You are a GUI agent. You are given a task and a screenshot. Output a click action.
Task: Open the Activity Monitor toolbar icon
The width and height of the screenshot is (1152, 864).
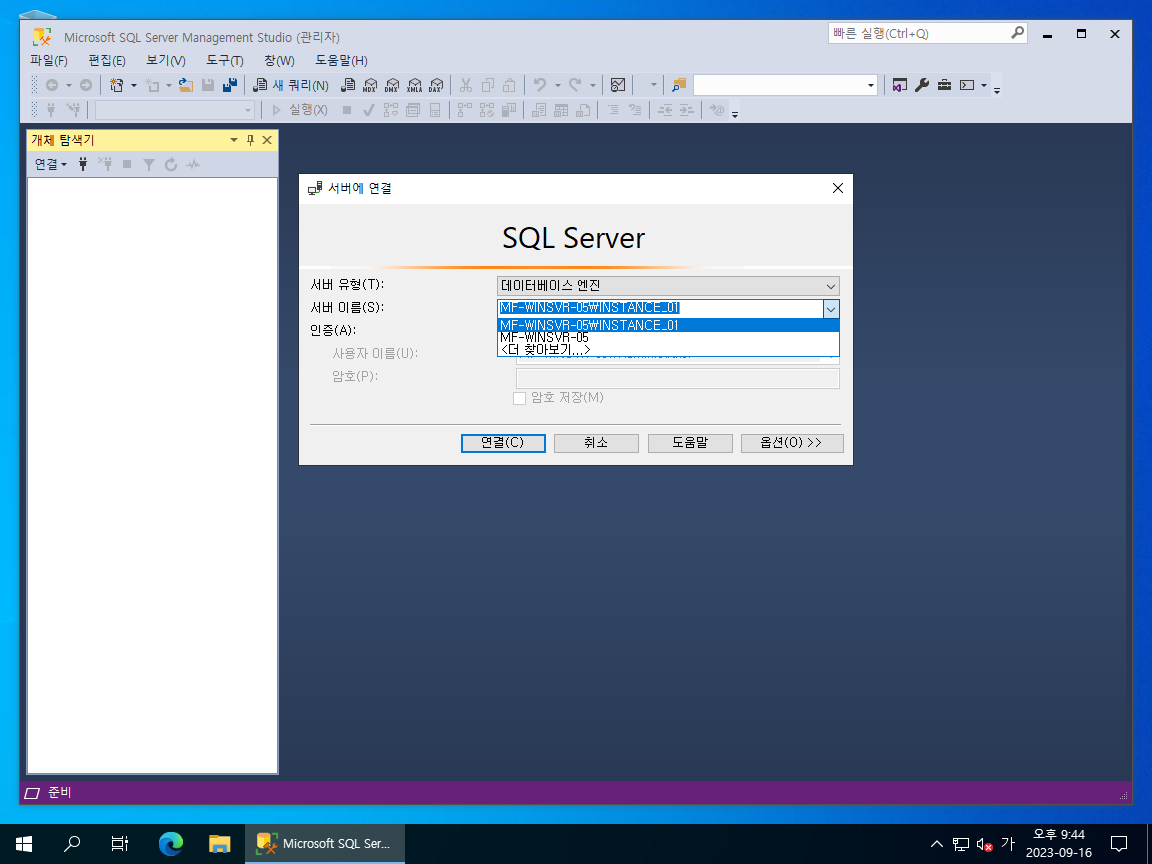click(x=618, y=85)
